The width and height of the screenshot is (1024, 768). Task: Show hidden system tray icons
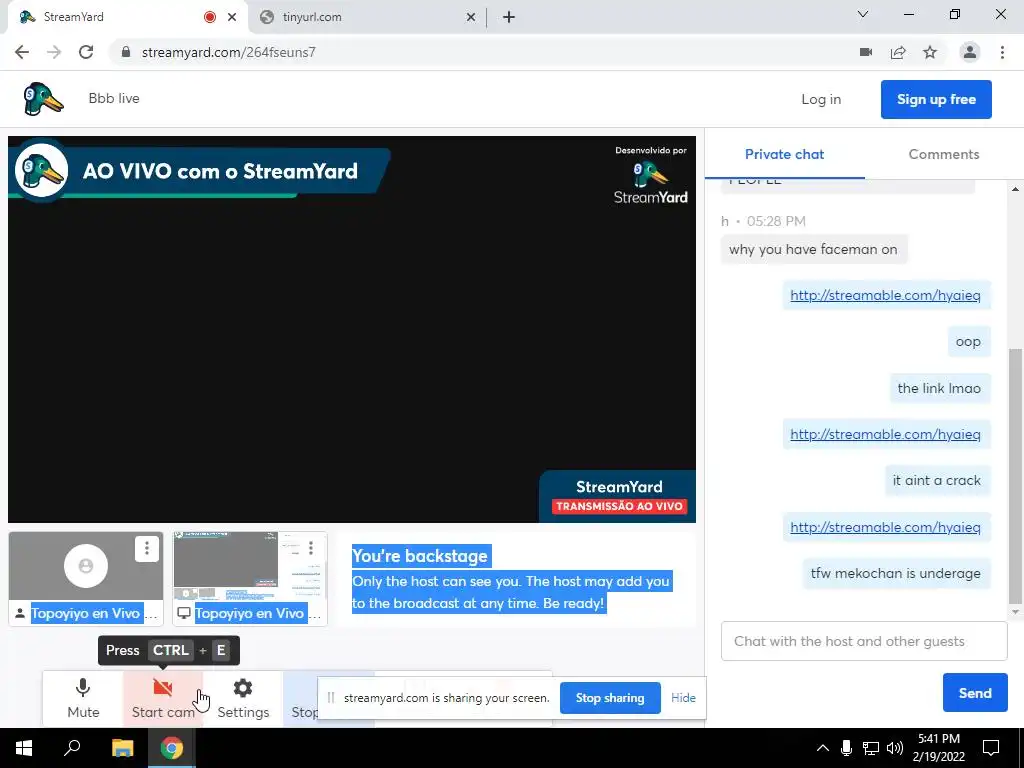(823, 748)
